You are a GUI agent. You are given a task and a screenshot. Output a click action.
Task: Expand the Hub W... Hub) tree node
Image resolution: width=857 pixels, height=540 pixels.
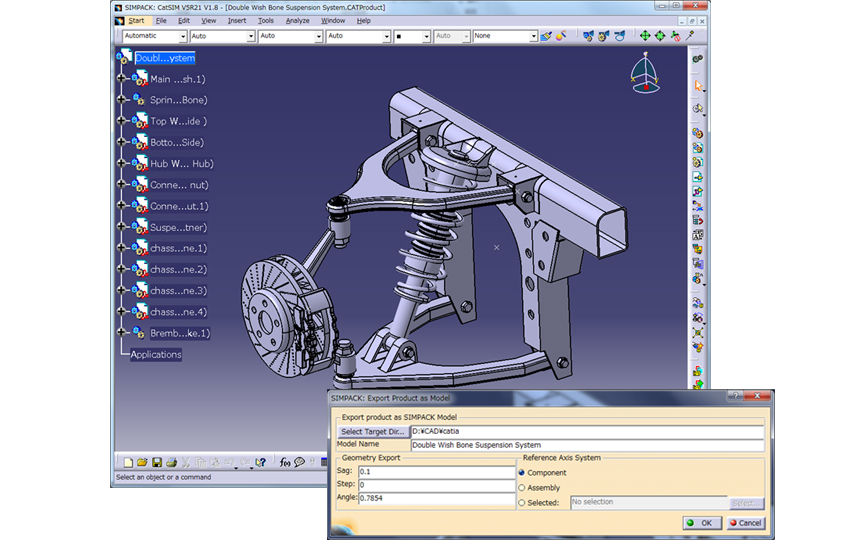(x=121, y=163)
